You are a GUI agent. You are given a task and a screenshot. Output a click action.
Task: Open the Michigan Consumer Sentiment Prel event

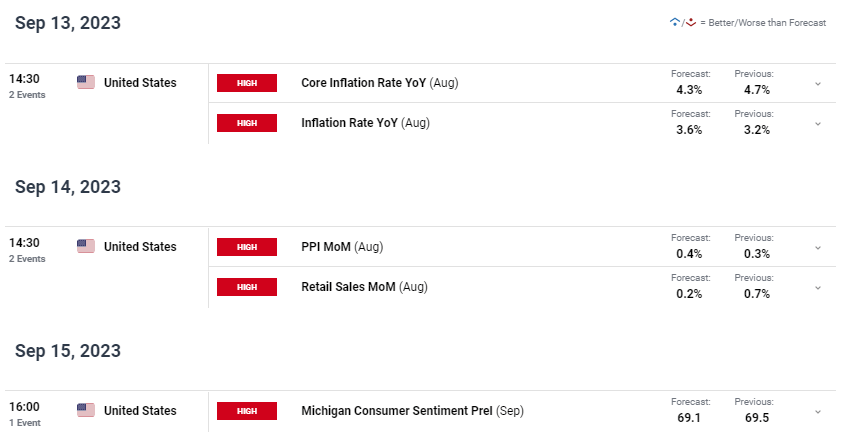(412, 411)
